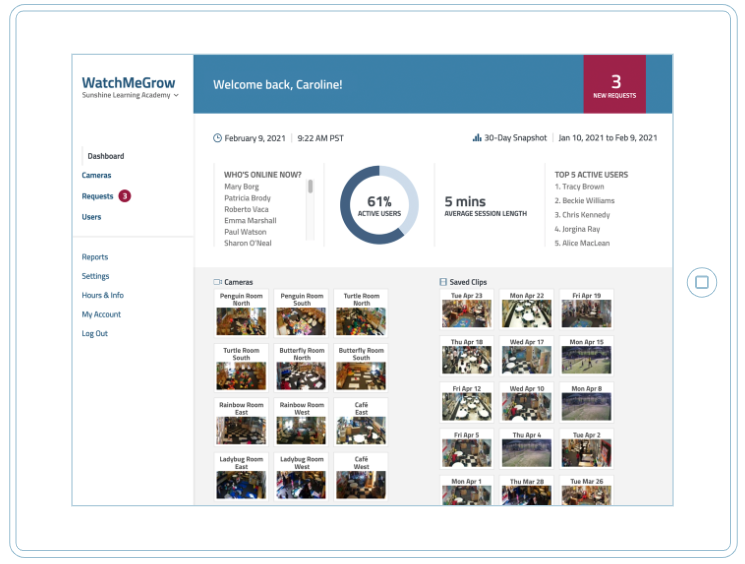
Task: Play the Mon Apr 1 saved clip
Action: point(467,490)
